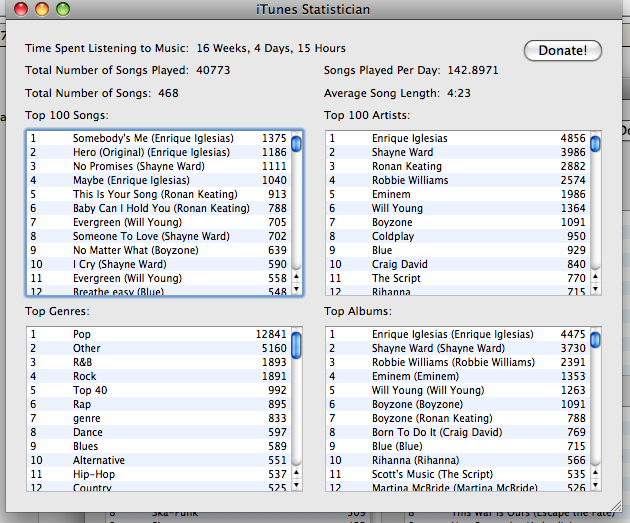Click scroll up arrow in Top 100 Artists list
This screenshot has width=630, height=523.
click(595, 276)
